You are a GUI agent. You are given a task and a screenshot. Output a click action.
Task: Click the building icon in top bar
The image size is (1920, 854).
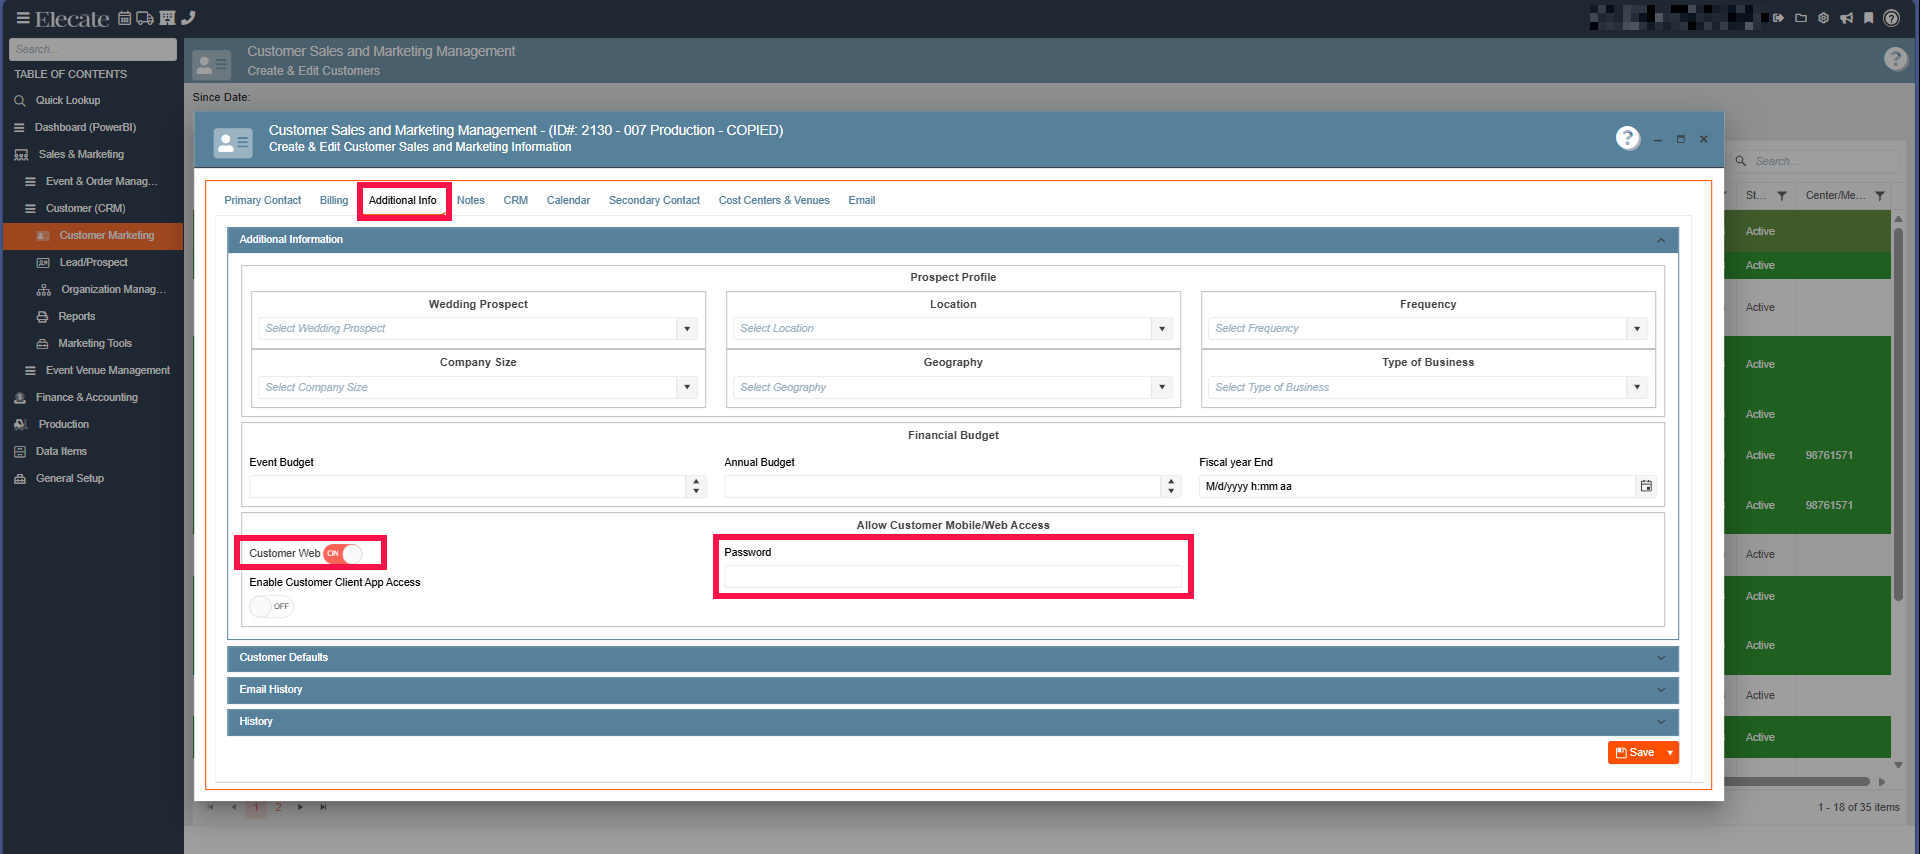coord(167,18)
